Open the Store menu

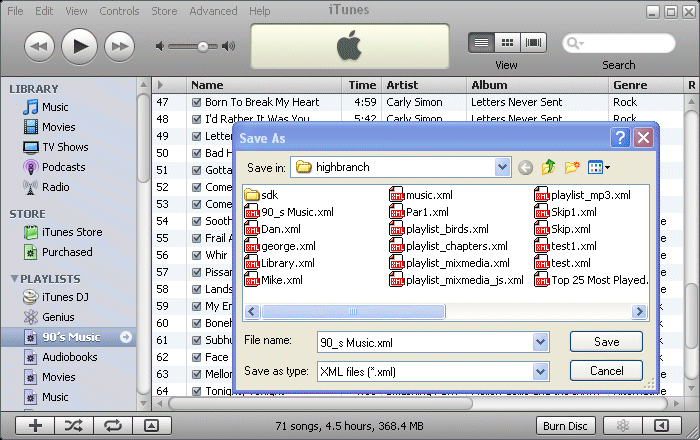(x=164, y=11)
